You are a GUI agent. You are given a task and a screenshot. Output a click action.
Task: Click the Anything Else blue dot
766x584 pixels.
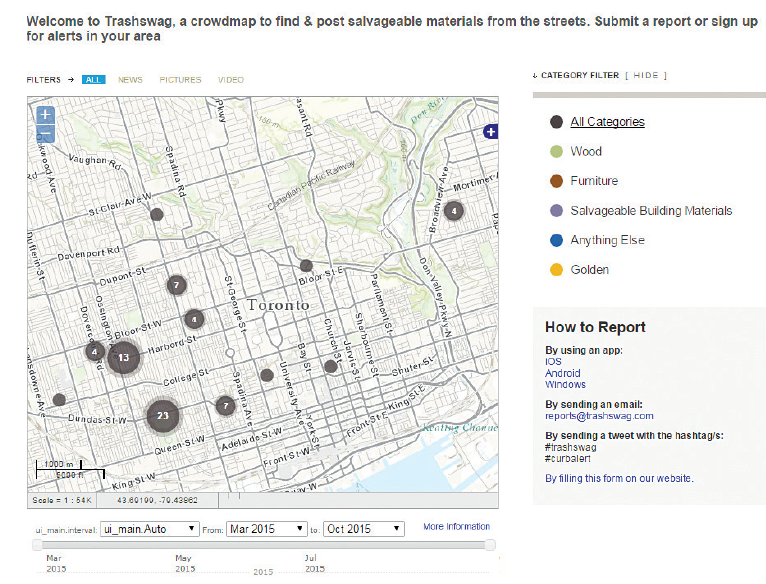point(556,240)
